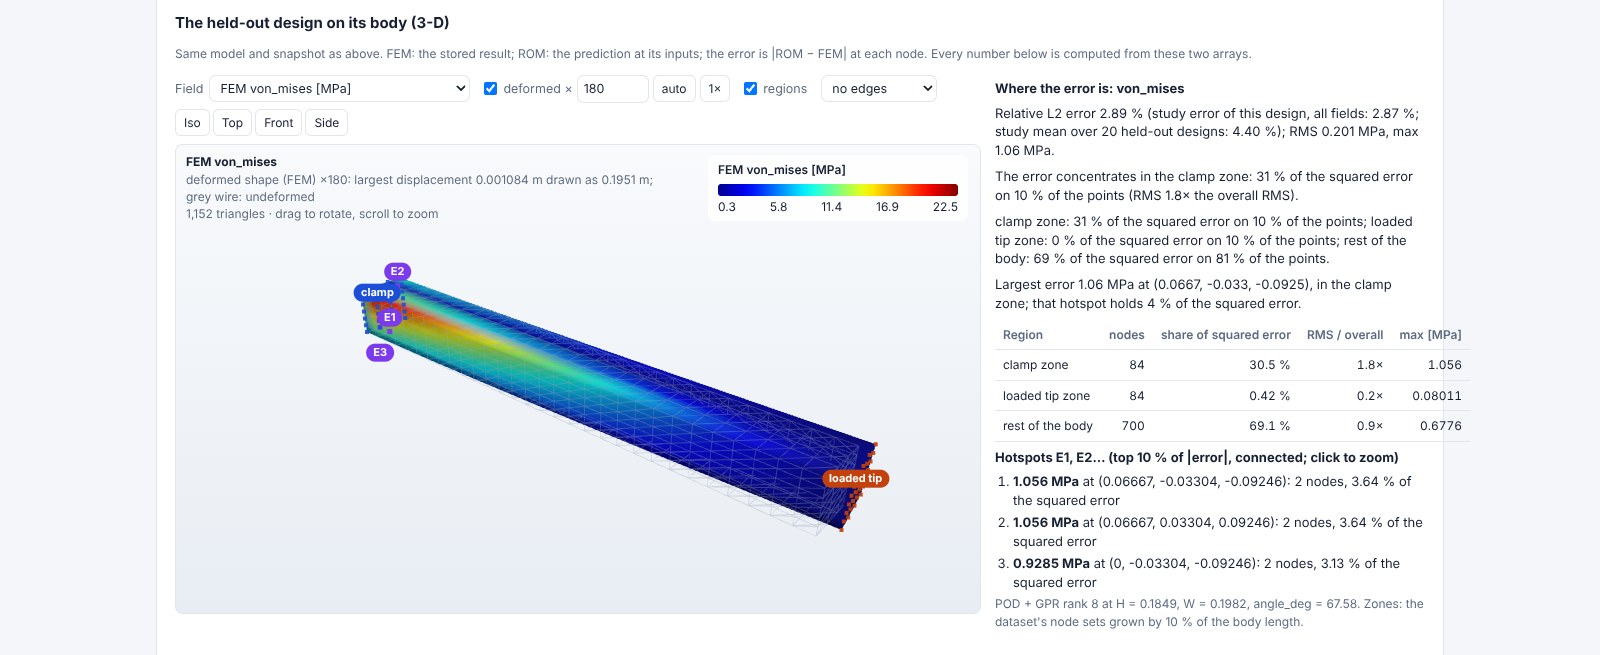The image size is (1600, 655).
Task: Click the 'Hotspots E1, E2…' heading
Action: pos(1197,458)
